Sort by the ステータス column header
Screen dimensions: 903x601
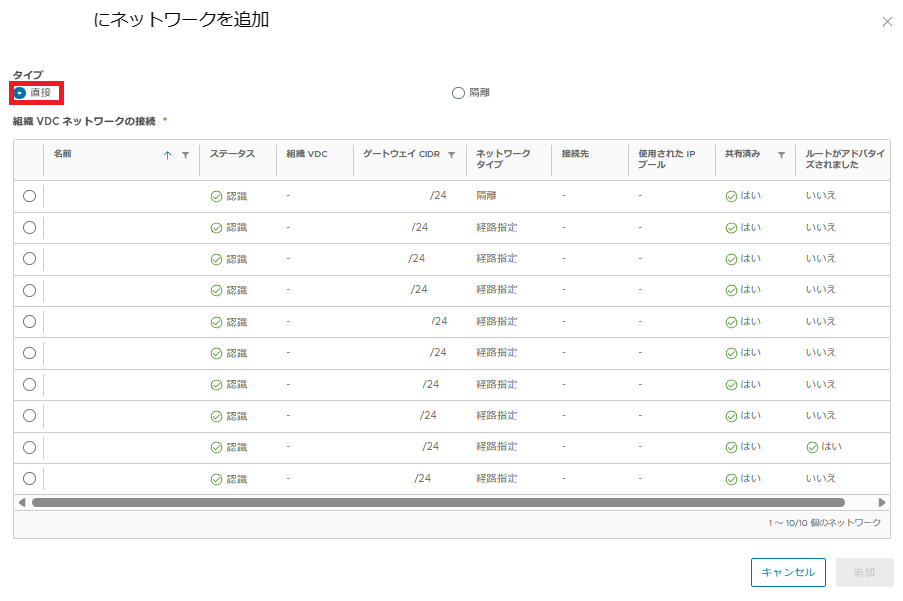[232, 154]
